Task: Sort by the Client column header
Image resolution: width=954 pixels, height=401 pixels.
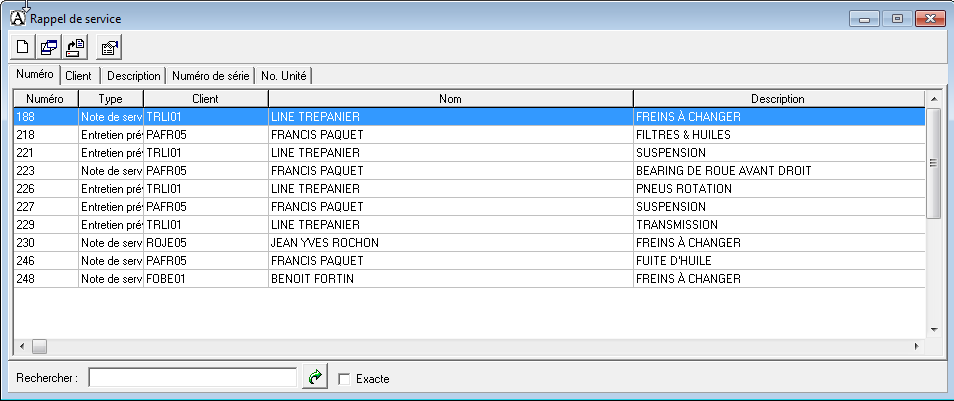Action: click(206, 99)
